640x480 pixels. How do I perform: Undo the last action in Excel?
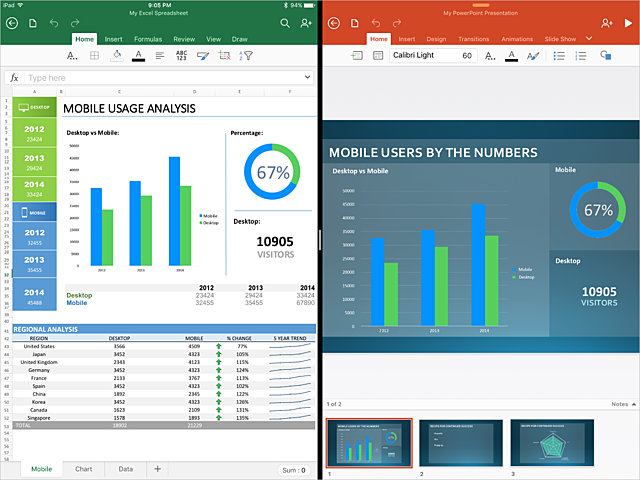click(53, 23)
